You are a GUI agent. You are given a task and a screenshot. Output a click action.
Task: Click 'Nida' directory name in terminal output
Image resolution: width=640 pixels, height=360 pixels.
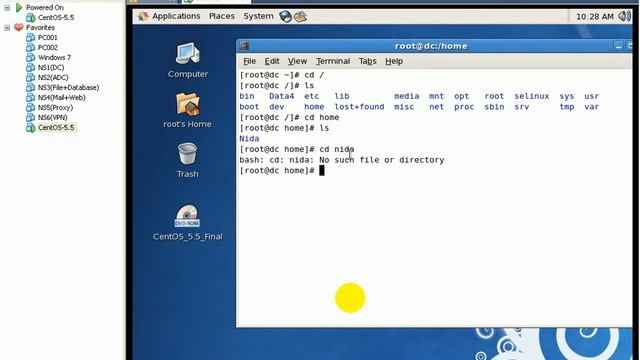(249, 139)
